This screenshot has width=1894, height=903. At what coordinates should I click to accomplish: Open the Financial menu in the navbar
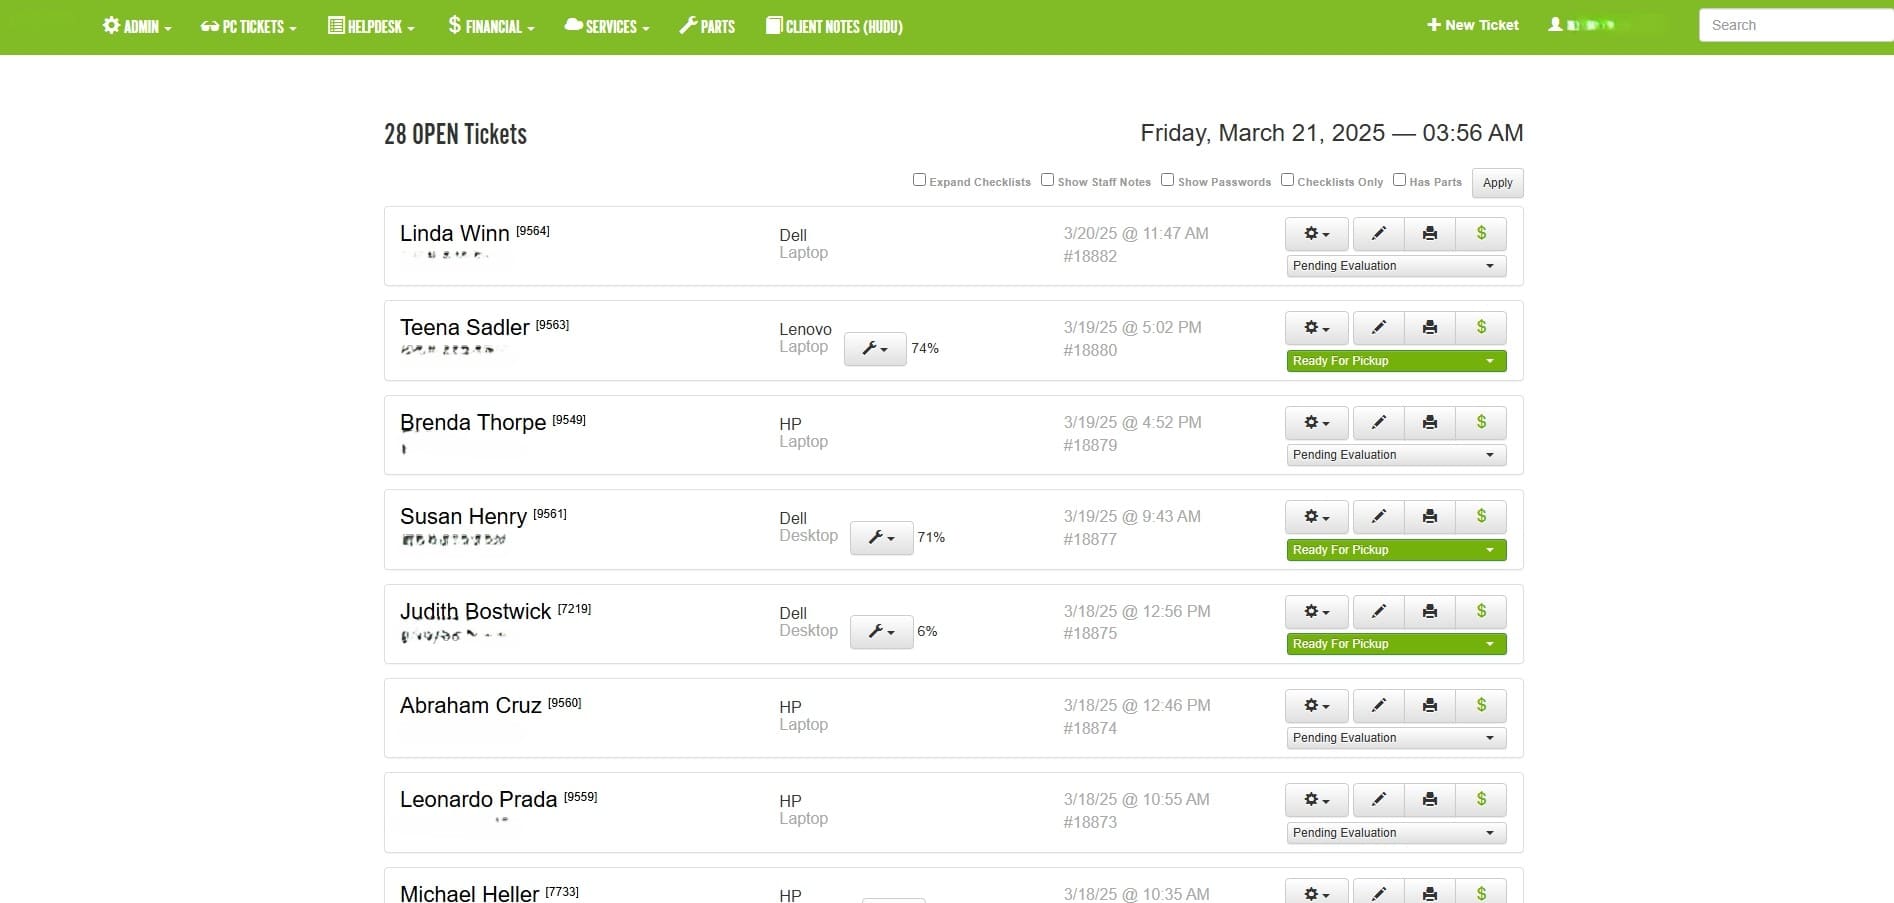491,27
